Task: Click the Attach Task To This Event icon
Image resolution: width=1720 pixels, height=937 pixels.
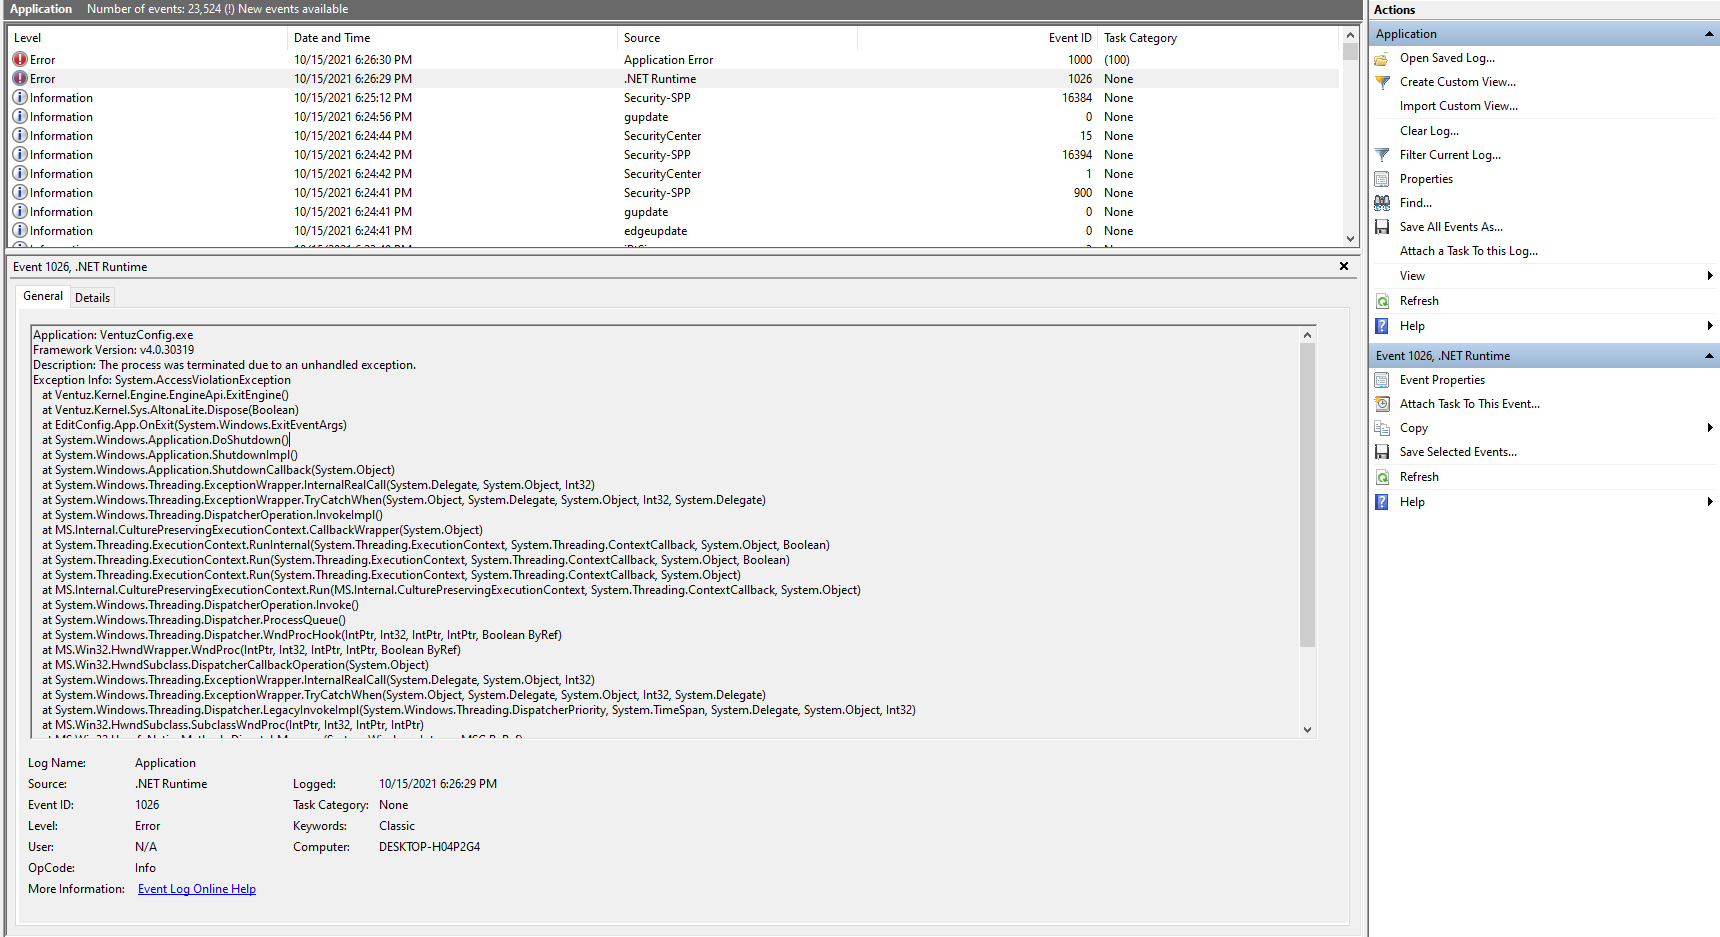Action: [1382, 404]
